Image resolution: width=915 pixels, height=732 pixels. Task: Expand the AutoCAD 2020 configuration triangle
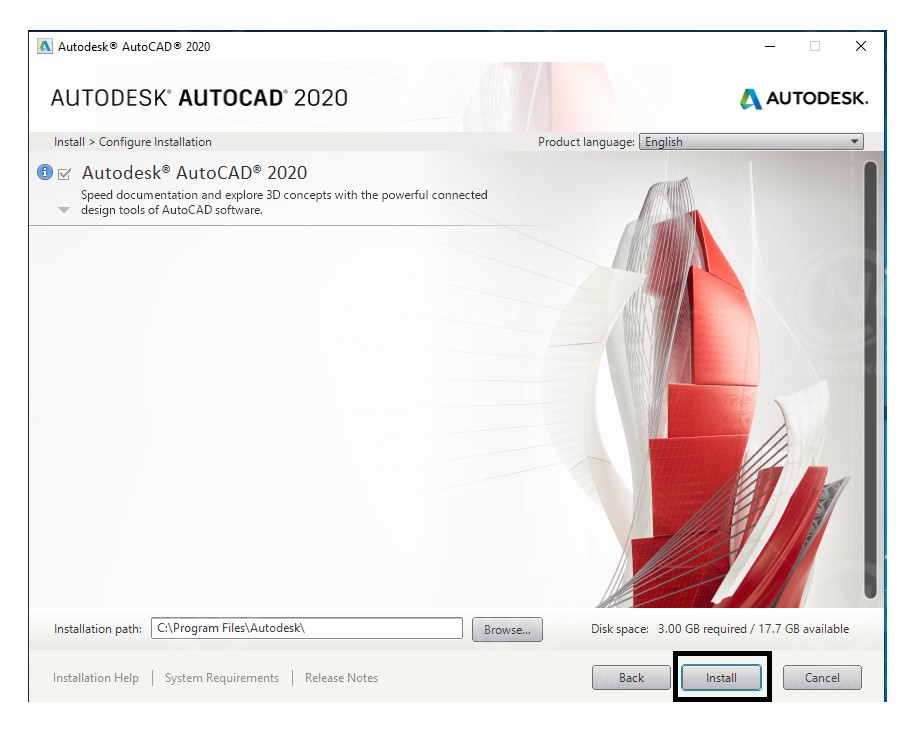click(x=64, y=211)
